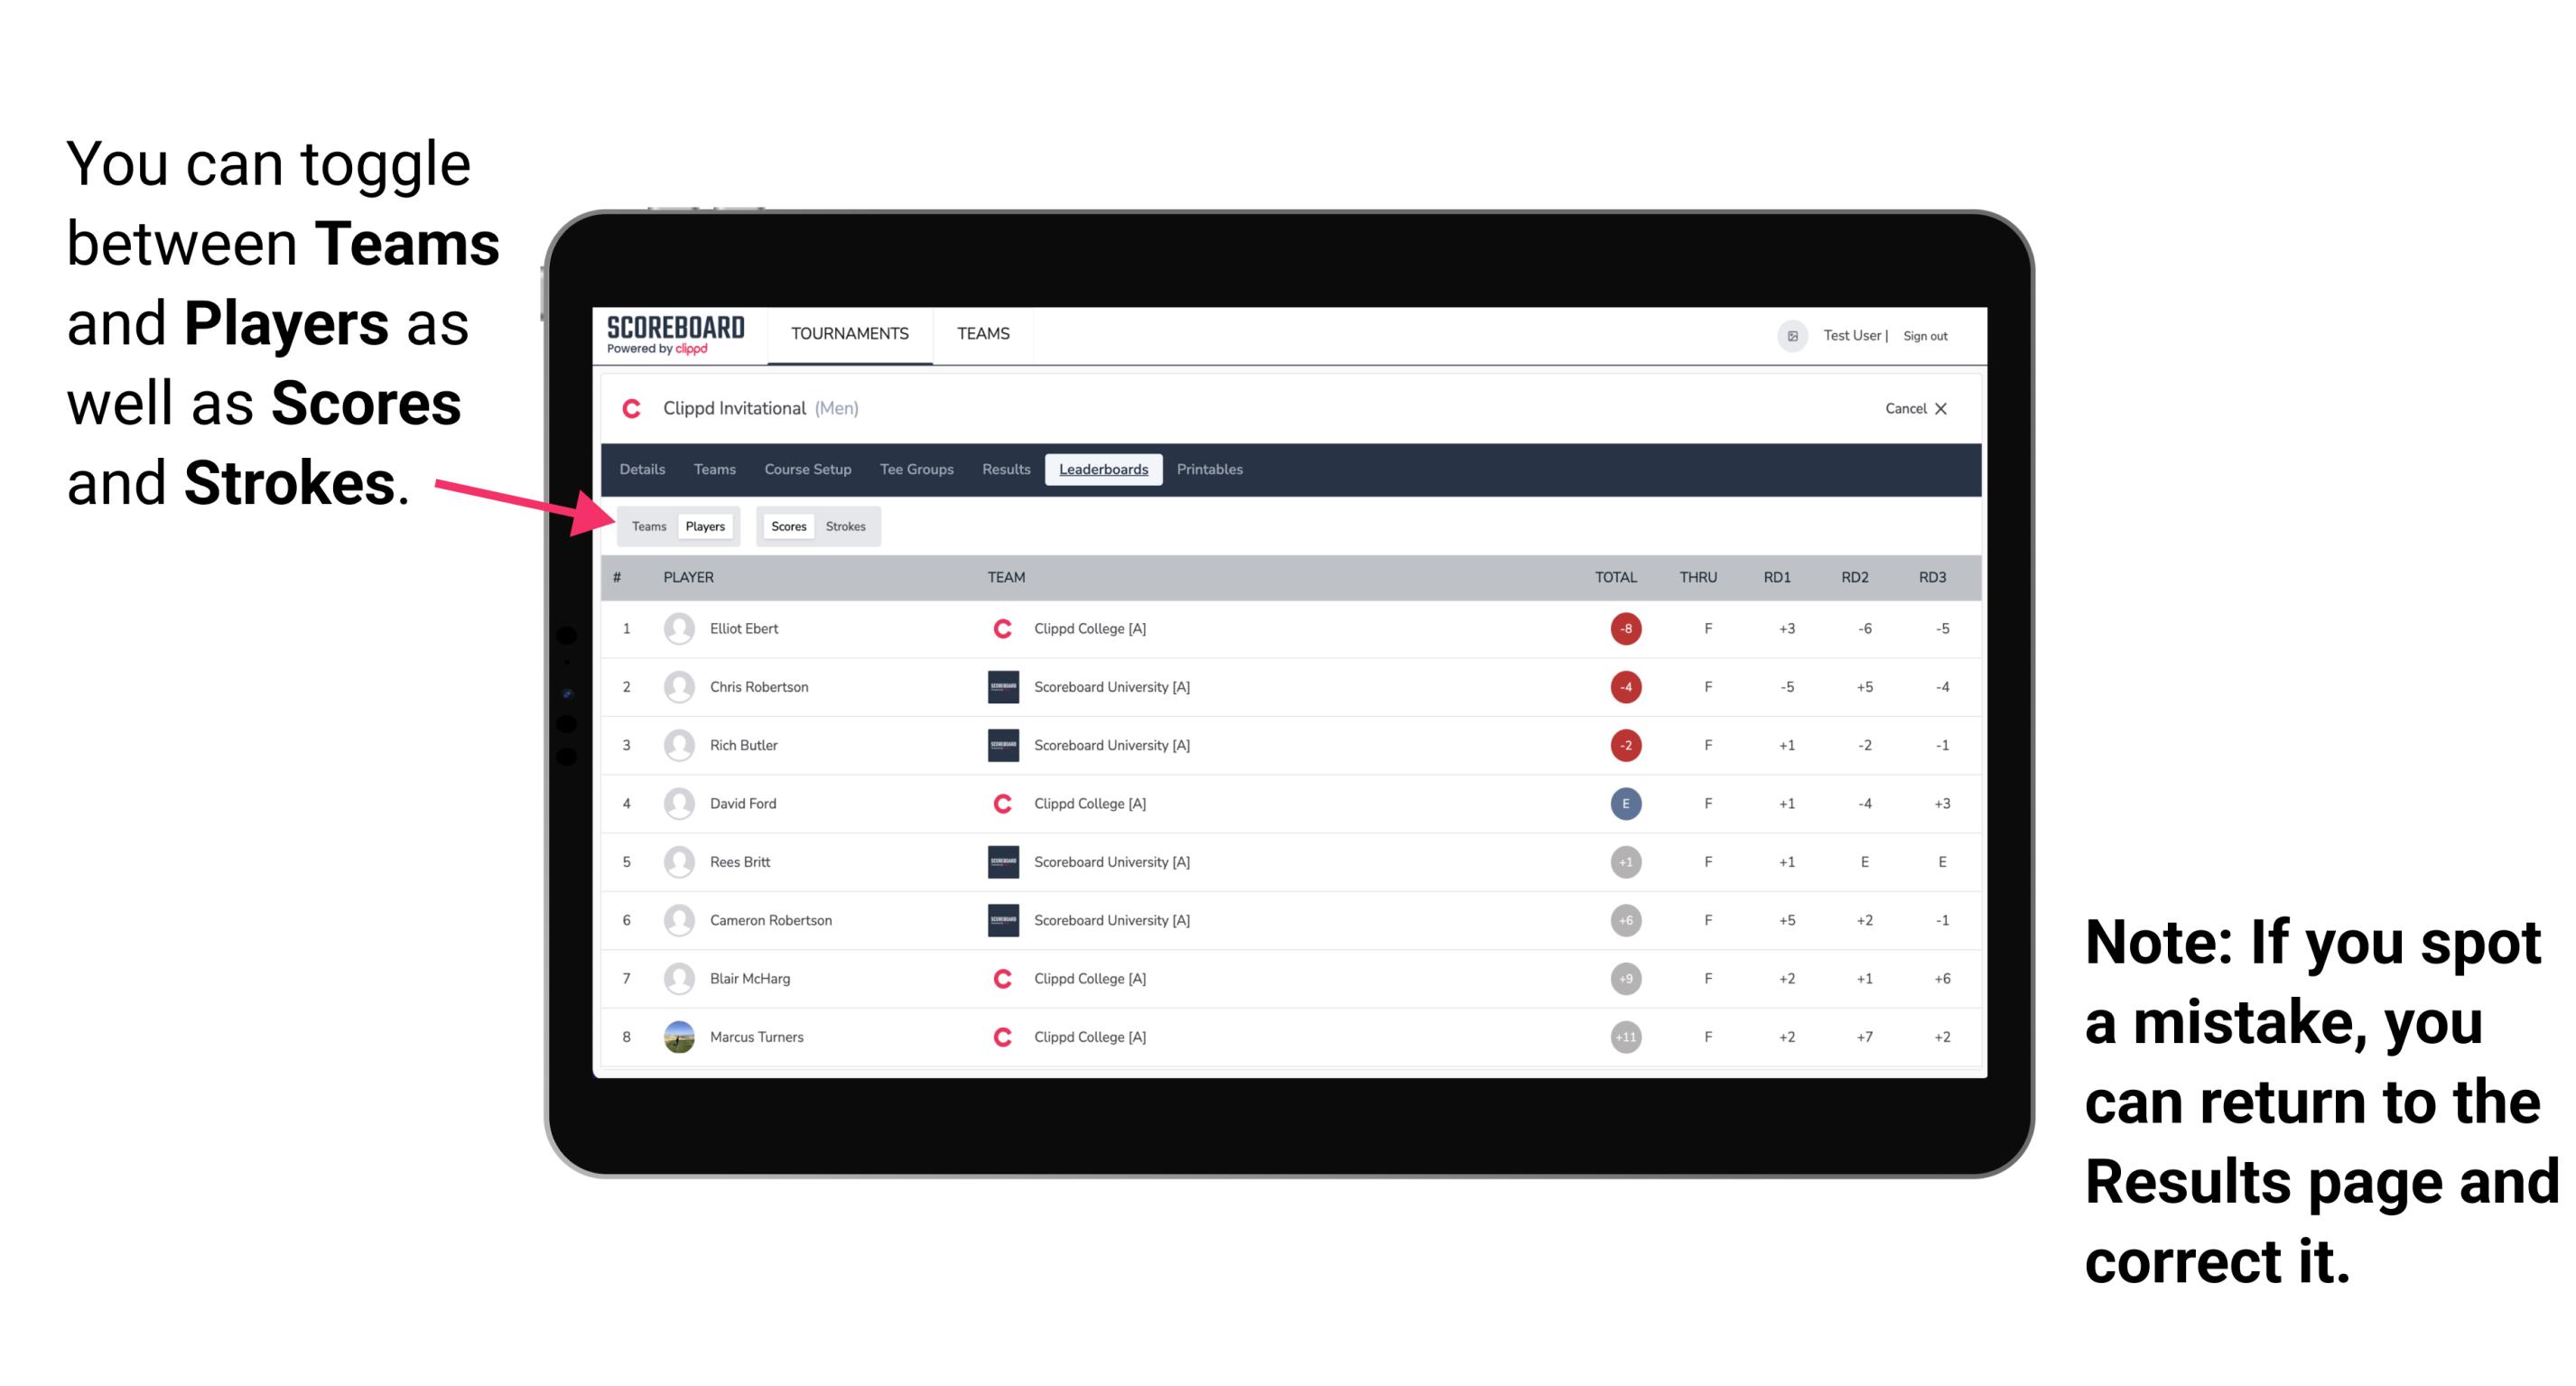Open the Printables tab
This screenshot has width=2576, height=1386.
[x=1211, y=470]
